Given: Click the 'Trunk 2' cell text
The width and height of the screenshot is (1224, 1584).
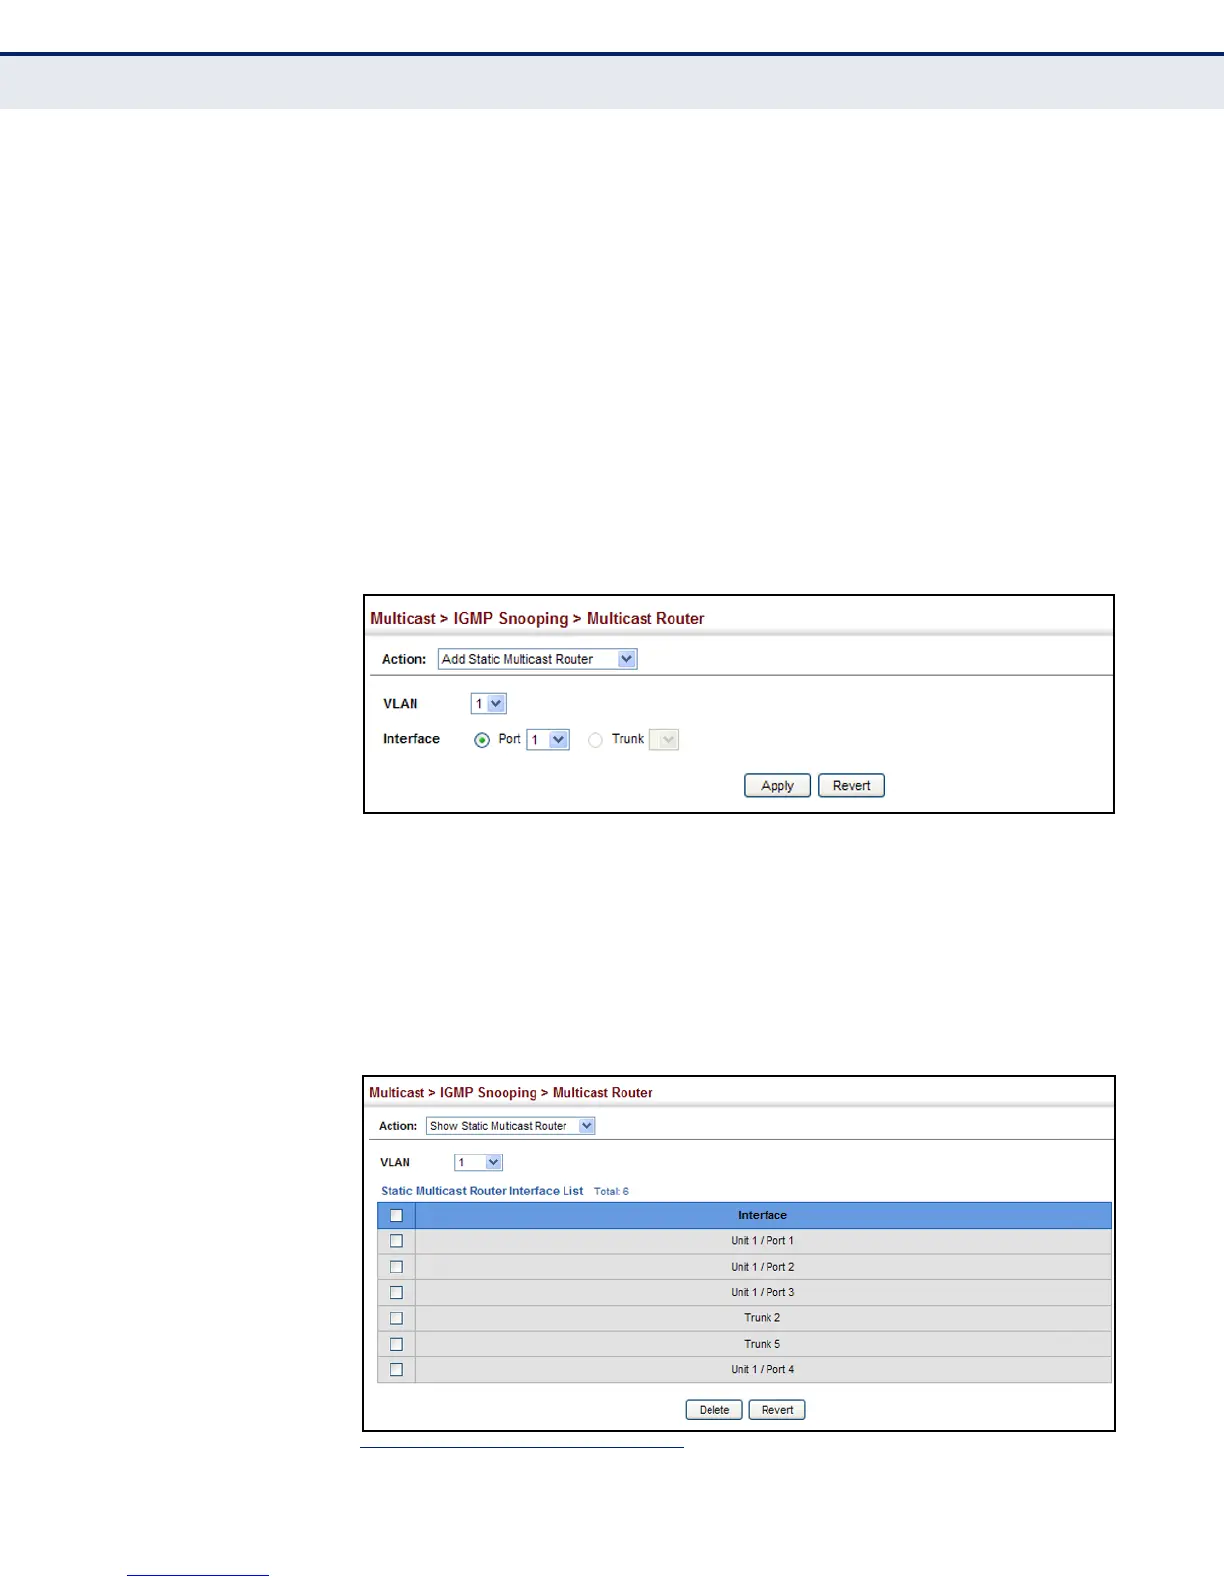Looking at the screenshot, I should pyautogui.click(x=762, y=1319).
